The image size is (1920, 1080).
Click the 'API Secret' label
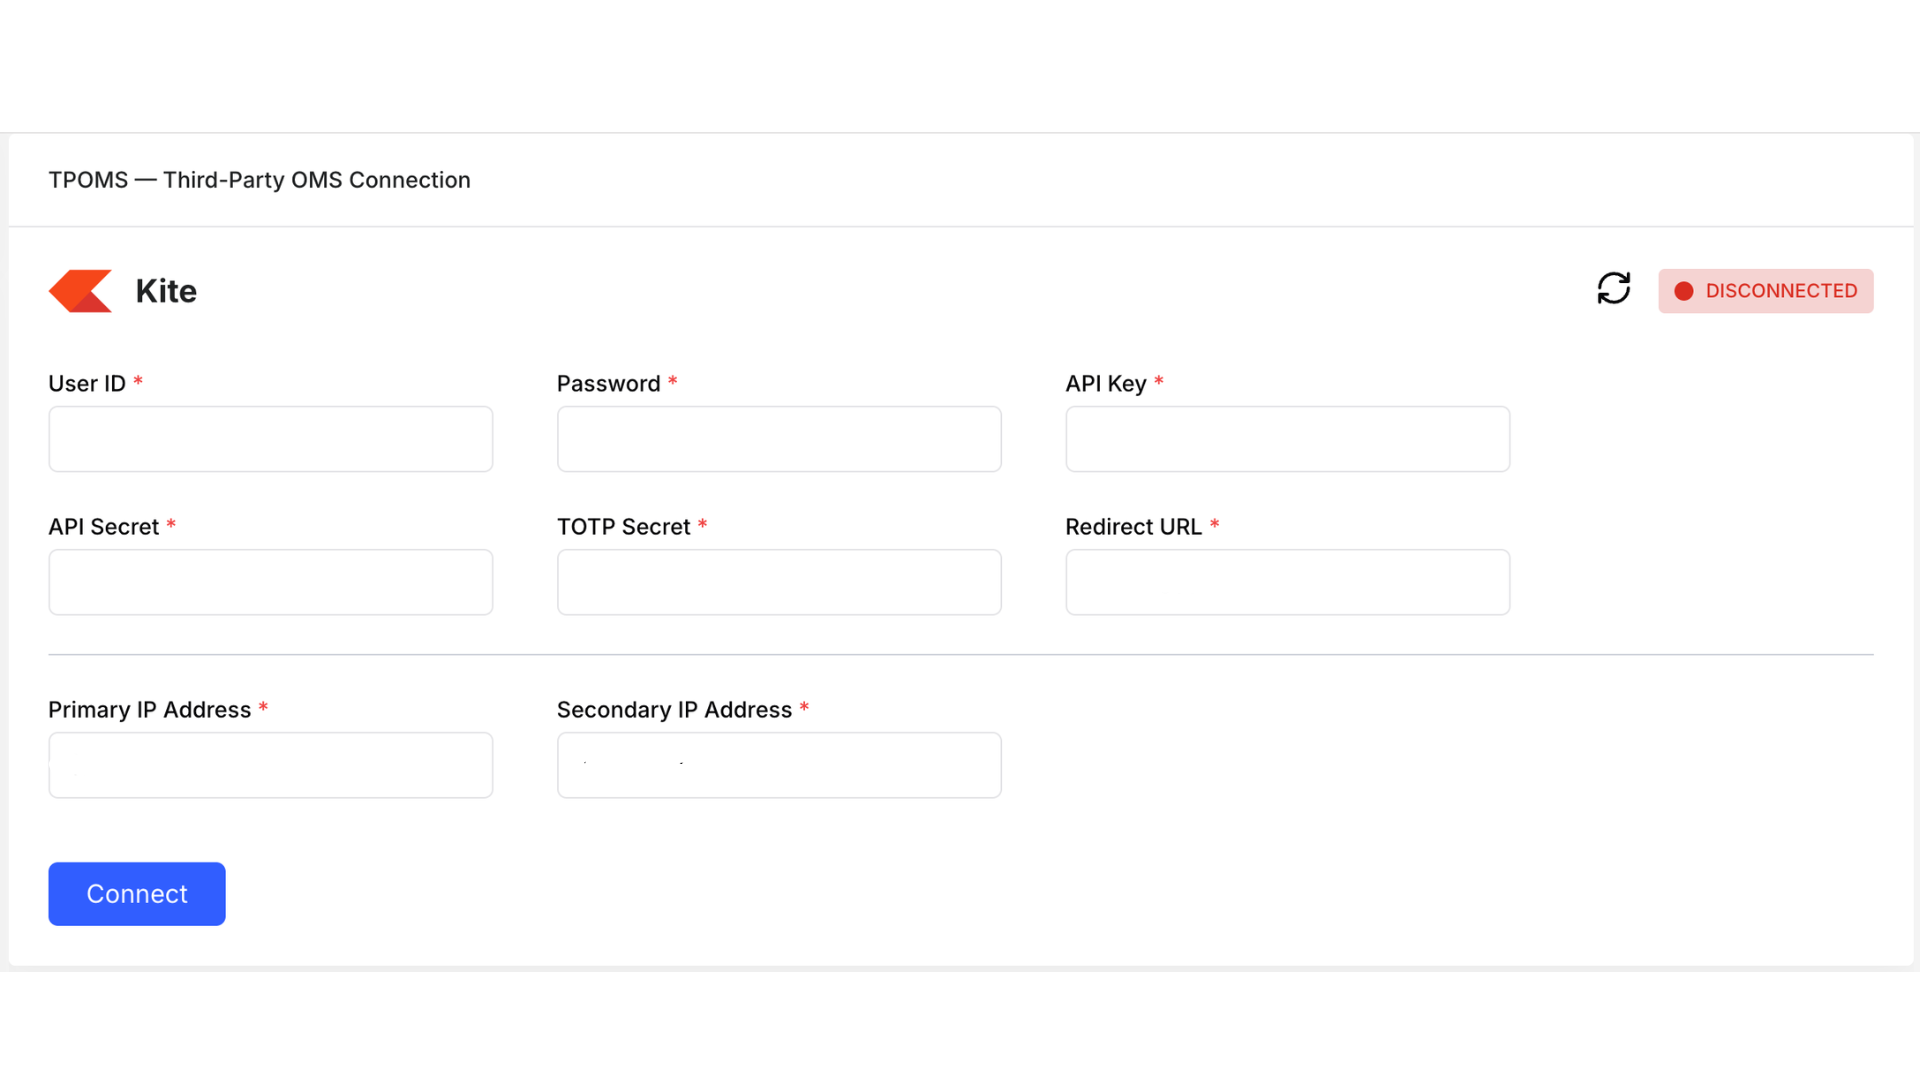104,527
